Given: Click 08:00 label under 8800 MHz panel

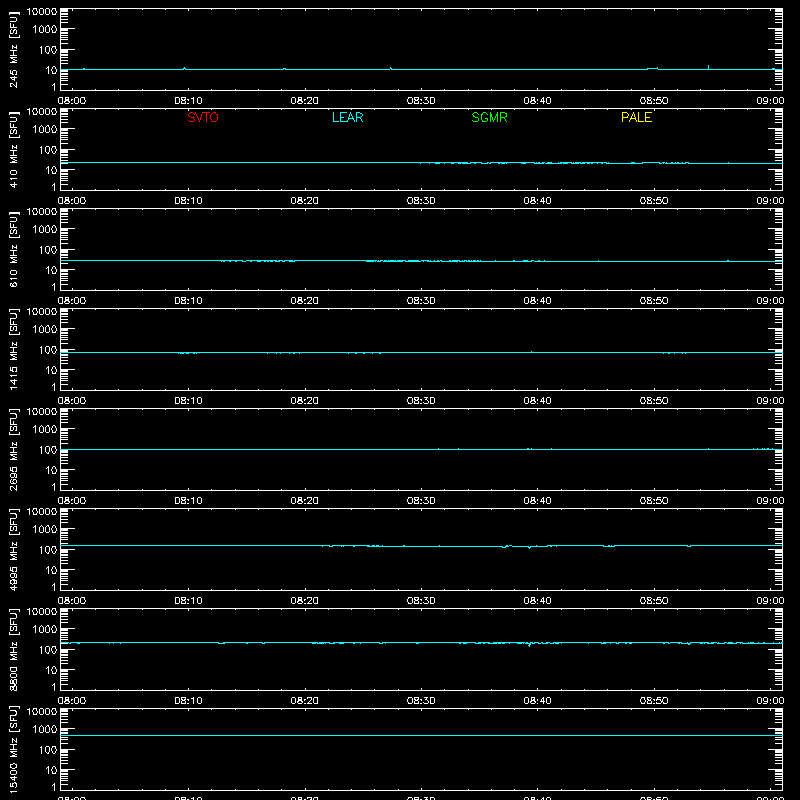Looking at the screenshot, I should [x=72, y=701].
